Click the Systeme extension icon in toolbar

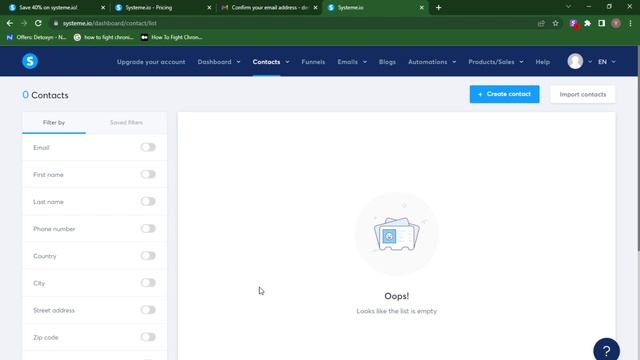click(x=573, y=23)
